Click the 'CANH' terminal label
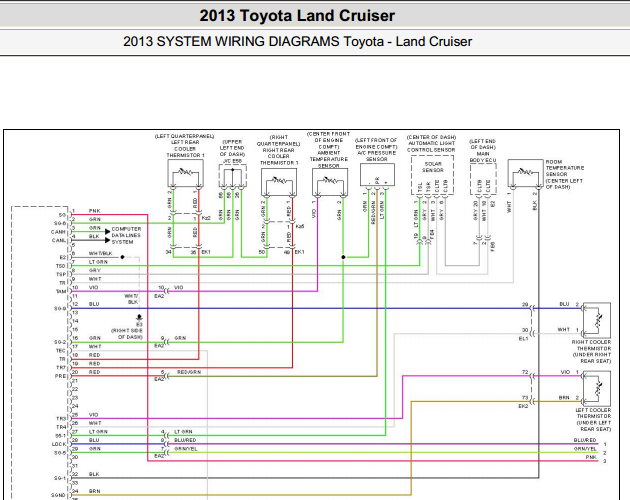The width and height of the screenshot is (630, 500). (58, 232)
